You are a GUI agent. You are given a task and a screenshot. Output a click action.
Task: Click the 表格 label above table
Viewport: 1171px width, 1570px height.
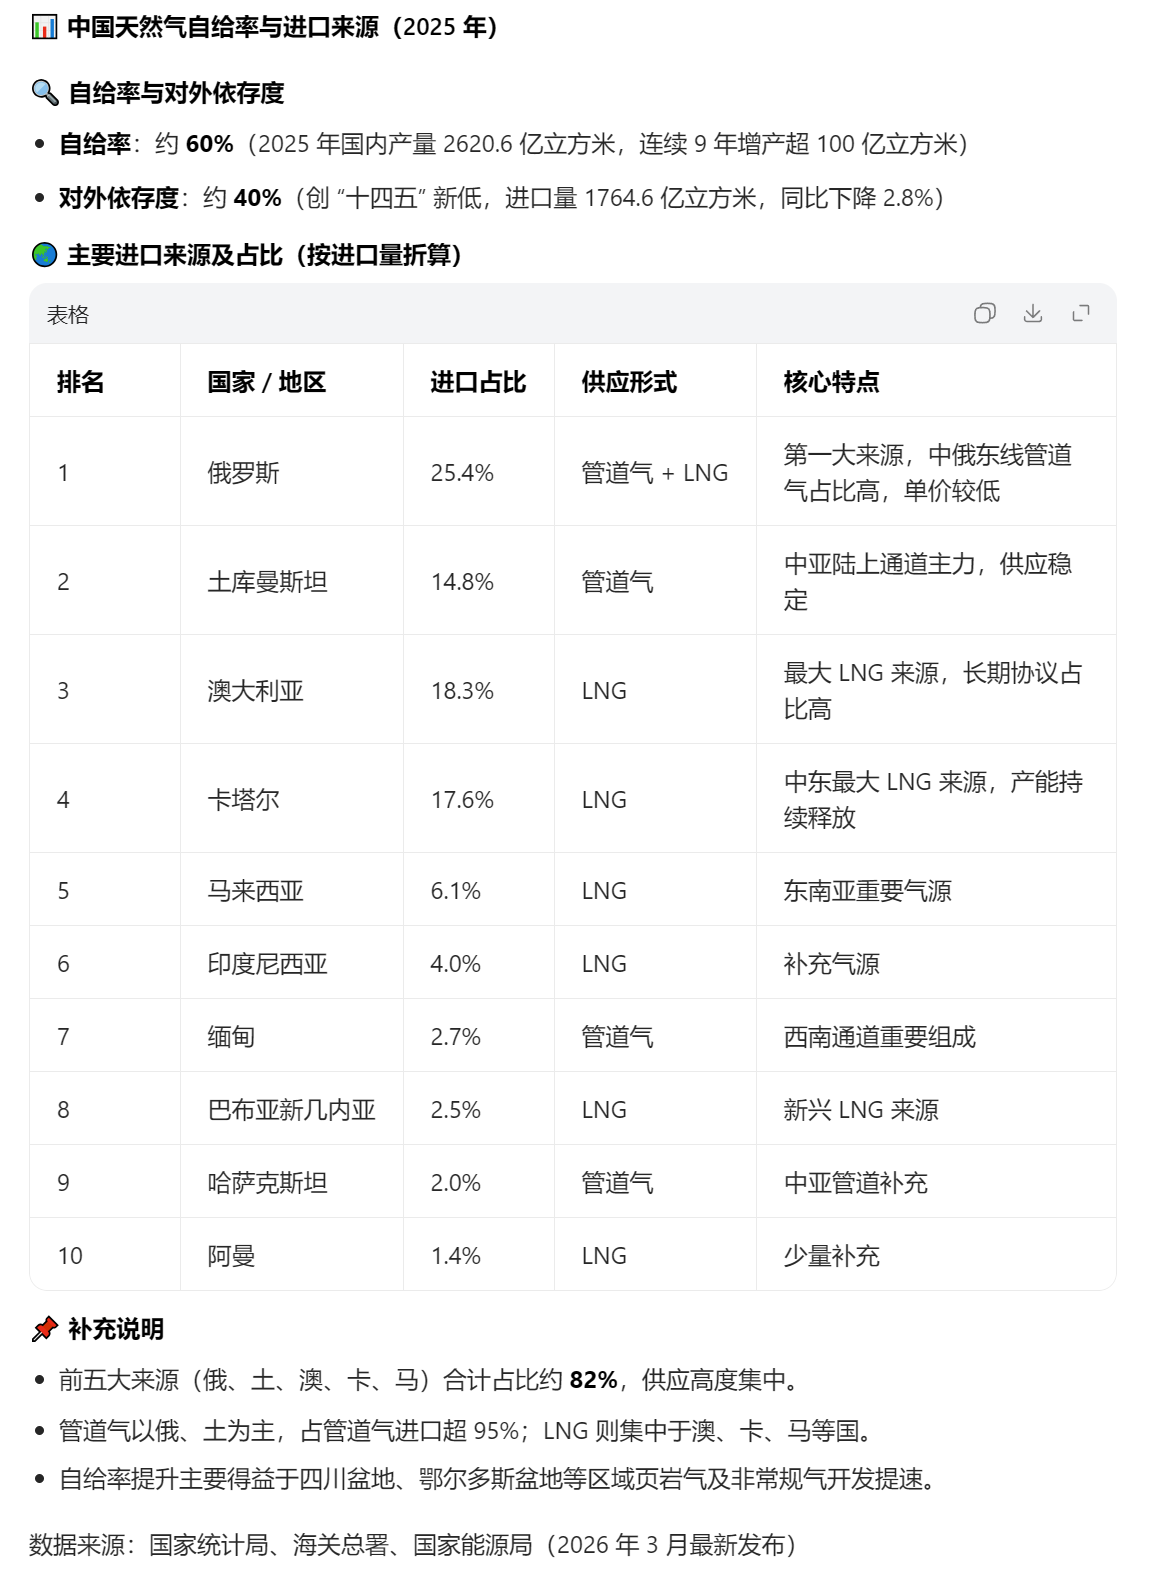pos(68,315)
